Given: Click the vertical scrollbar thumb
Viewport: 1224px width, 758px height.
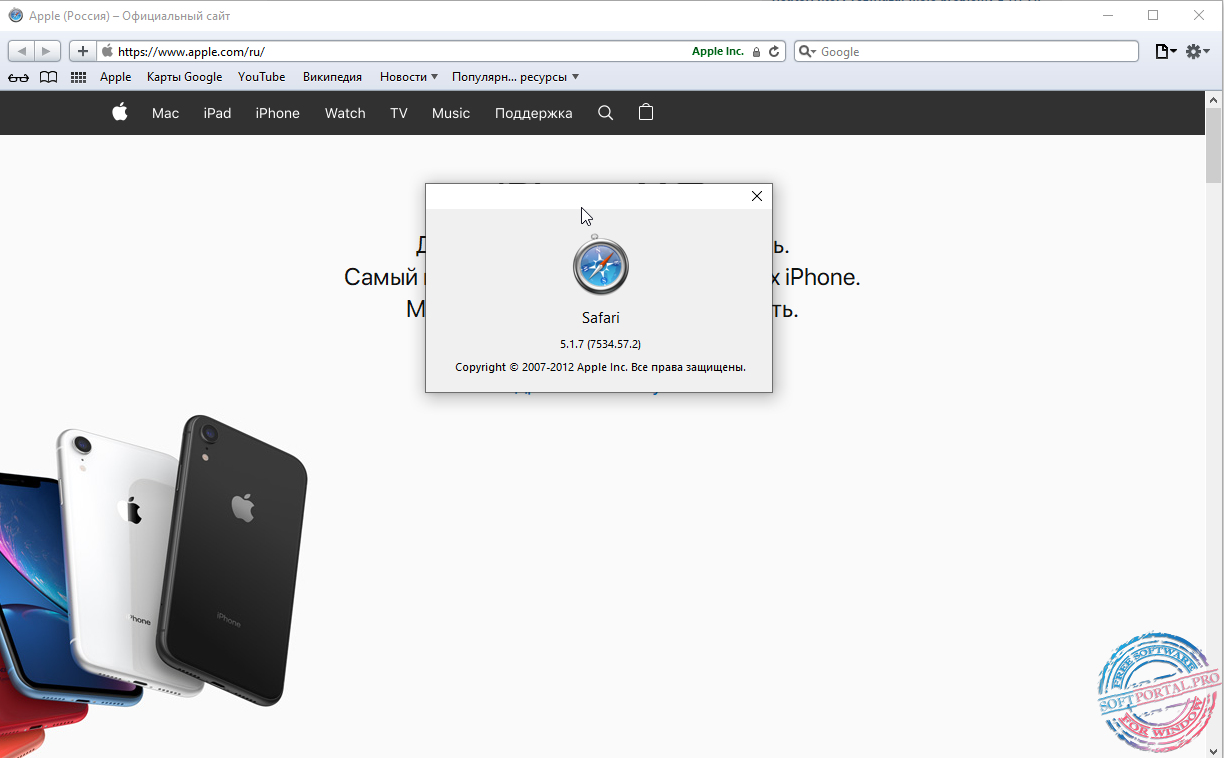Looking at the screenshot, I should [1214, 146].
